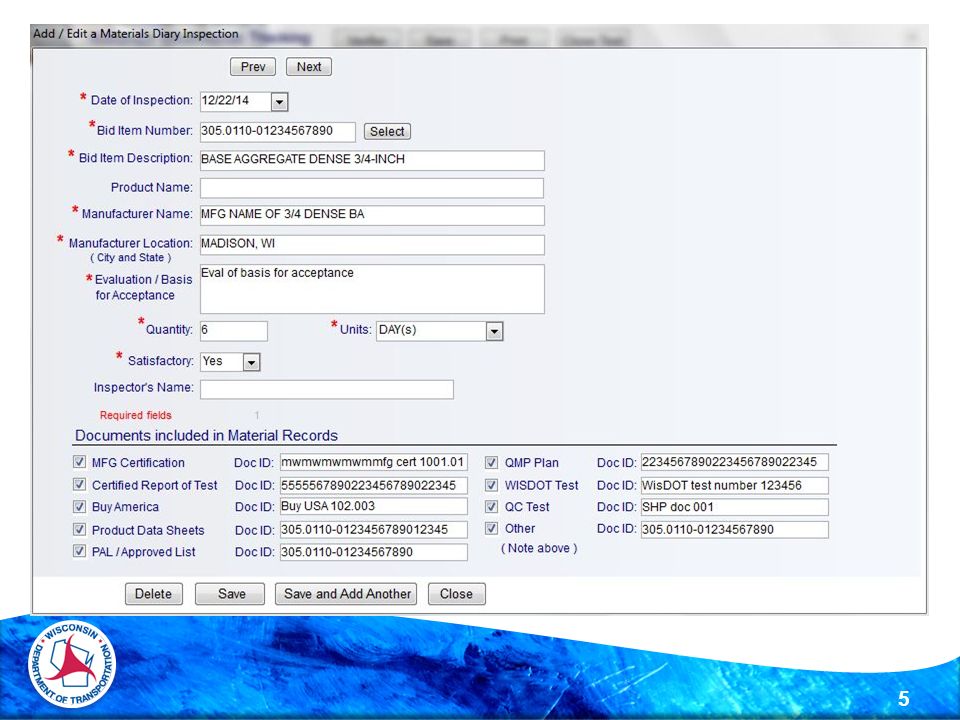Screen dimensions: 960x720
Task: Click the Save button
Action: tap(230, 594)
